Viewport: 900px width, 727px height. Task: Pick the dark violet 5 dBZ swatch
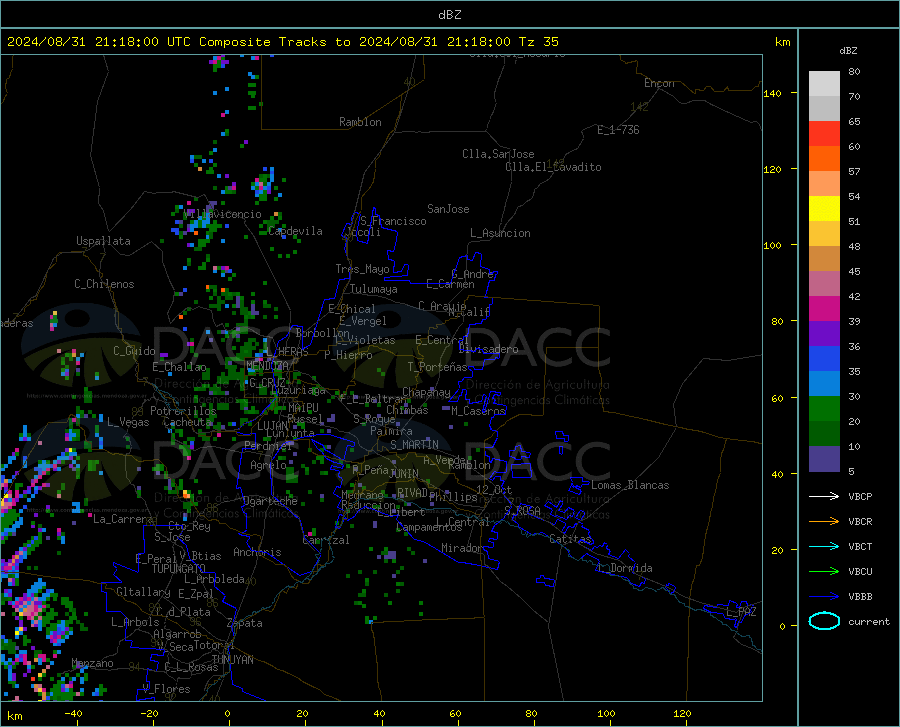coord(824,459)
